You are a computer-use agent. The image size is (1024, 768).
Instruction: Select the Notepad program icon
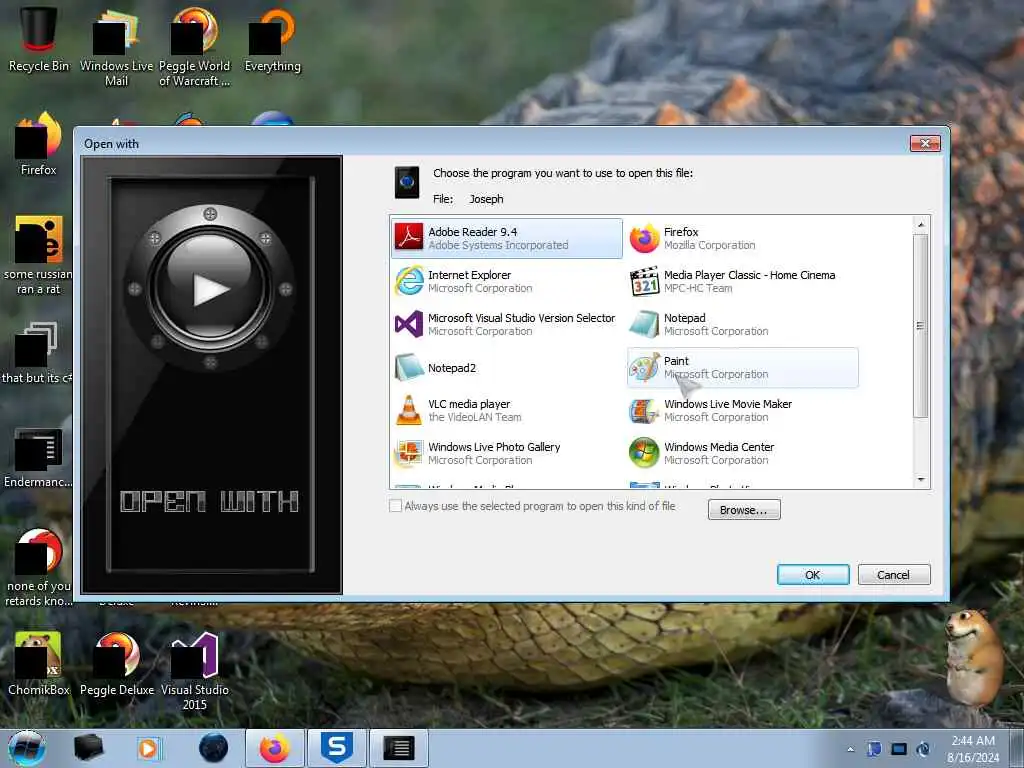(x=644, y=324)
